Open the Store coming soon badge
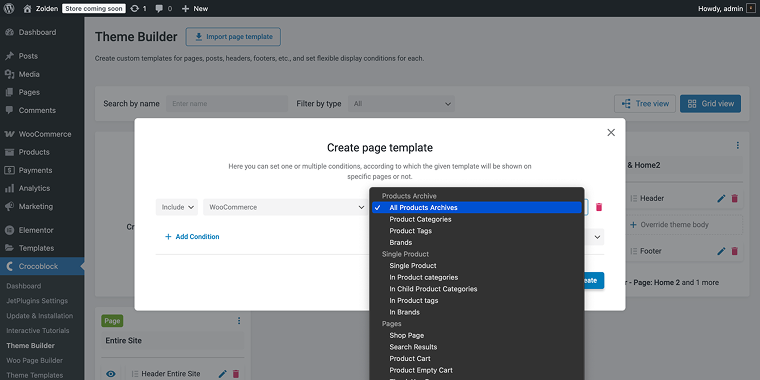This screenshot has height=380, width=760. click(94, 8)
